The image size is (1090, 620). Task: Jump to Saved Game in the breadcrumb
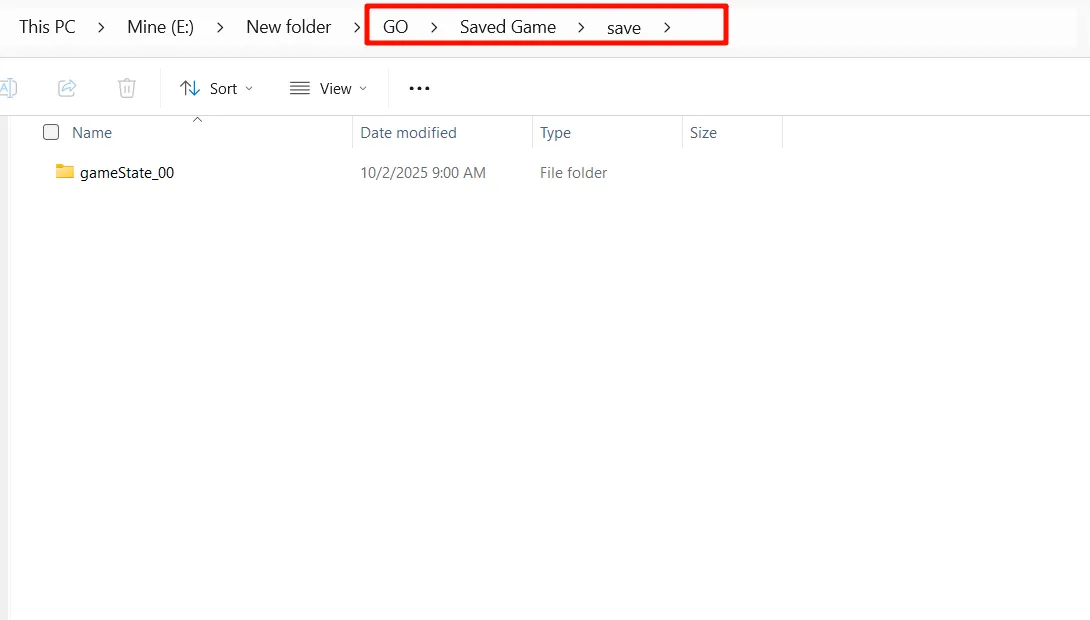tap(507, 27)
